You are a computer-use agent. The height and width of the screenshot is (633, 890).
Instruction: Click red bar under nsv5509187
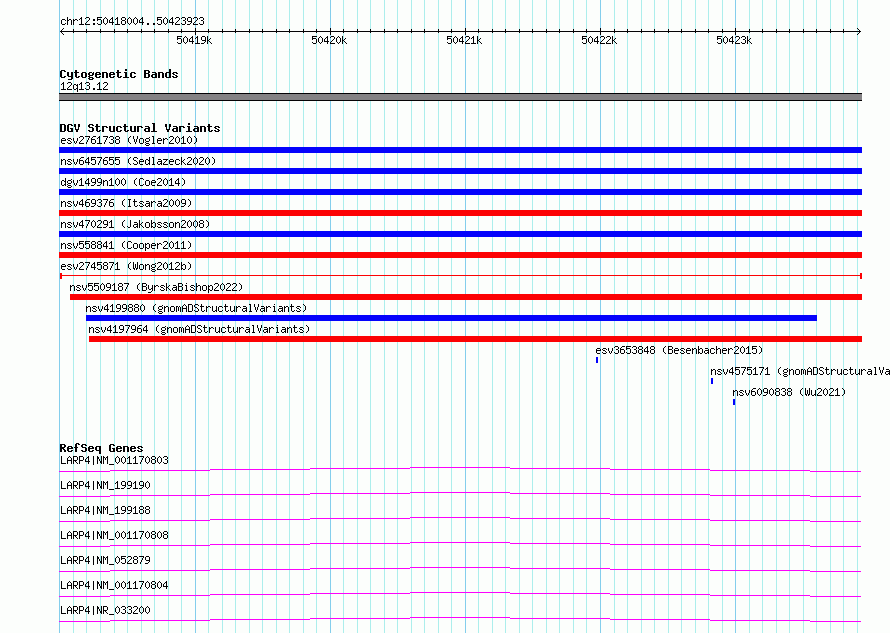point(466,297)
